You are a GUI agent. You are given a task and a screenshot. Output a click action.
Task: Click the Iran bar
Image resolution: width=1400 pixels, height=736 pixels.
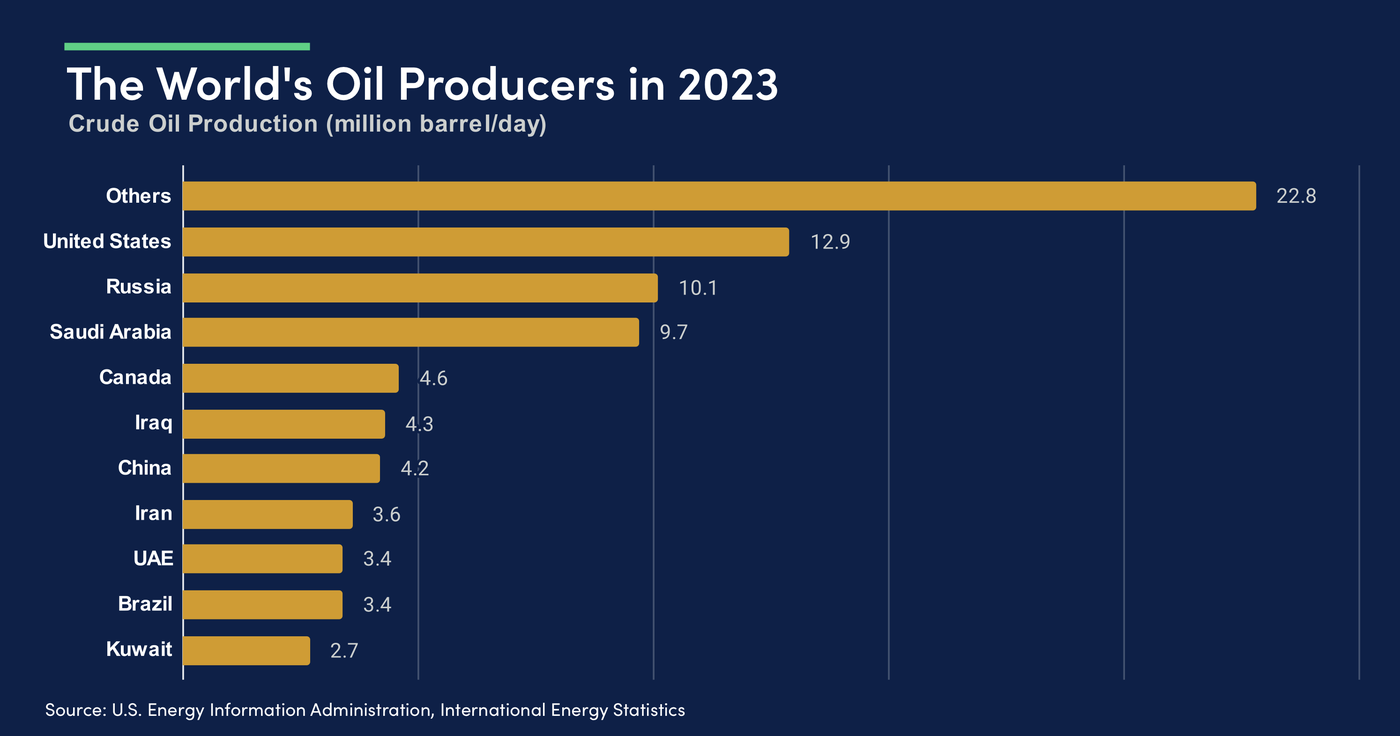pos(265,513)
